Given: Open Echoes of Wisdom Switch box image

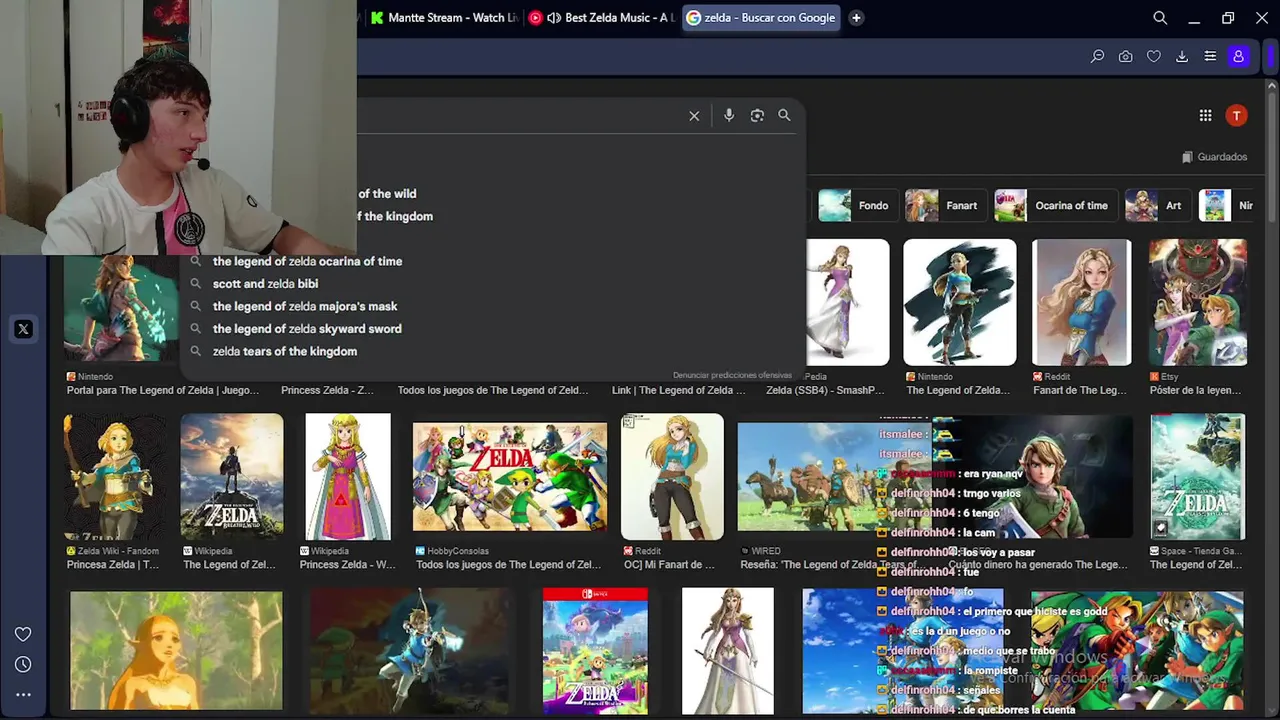Looking at the screenshot, I should tap(595, 651).
